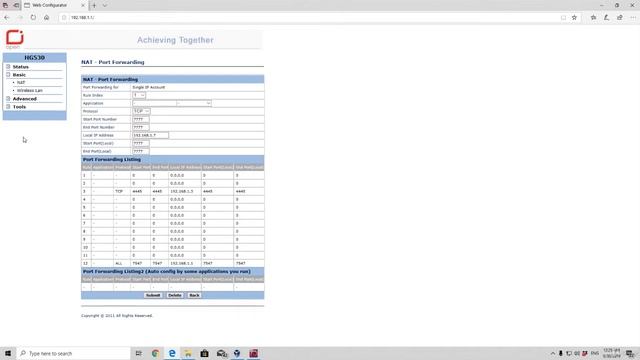This screenshot has height=360, width=640.
Task: Open the first Application dropdown
Action: (154, 103)
